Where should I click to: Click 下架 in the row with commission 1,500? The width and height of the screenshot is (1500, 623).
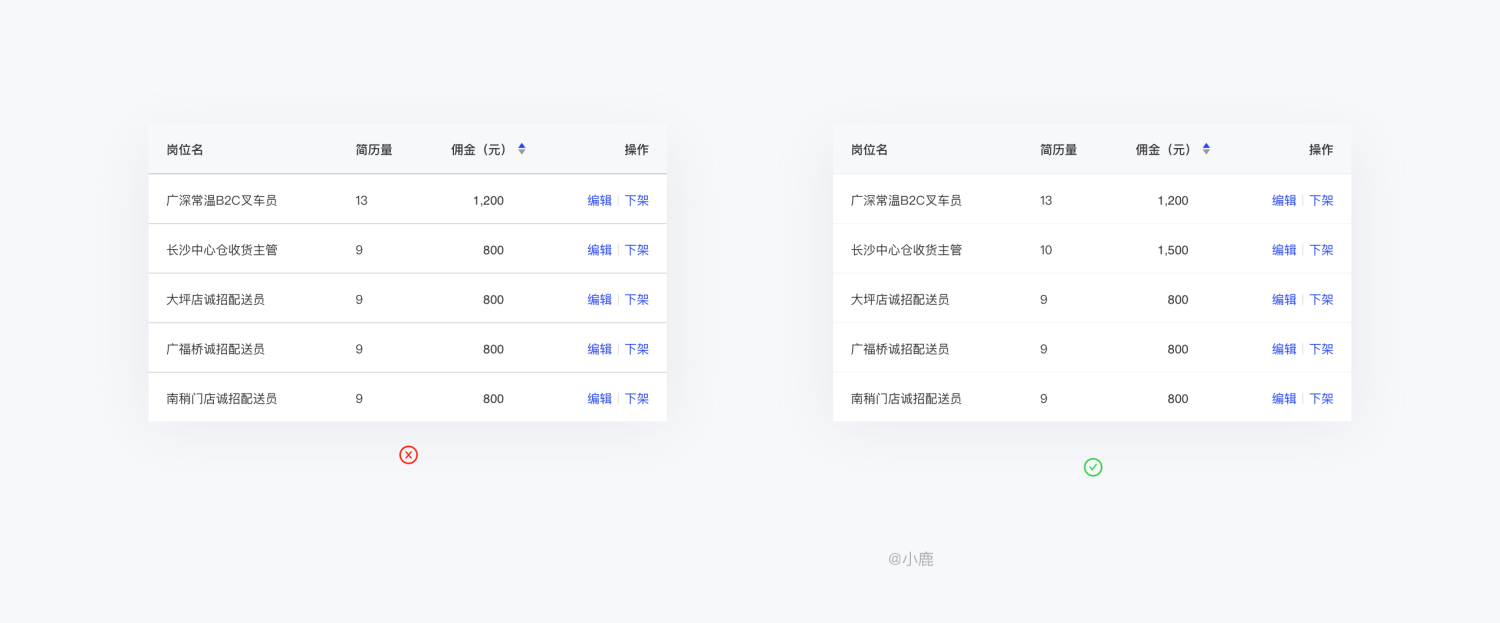pyautogui.click(x=1322, y=250)
